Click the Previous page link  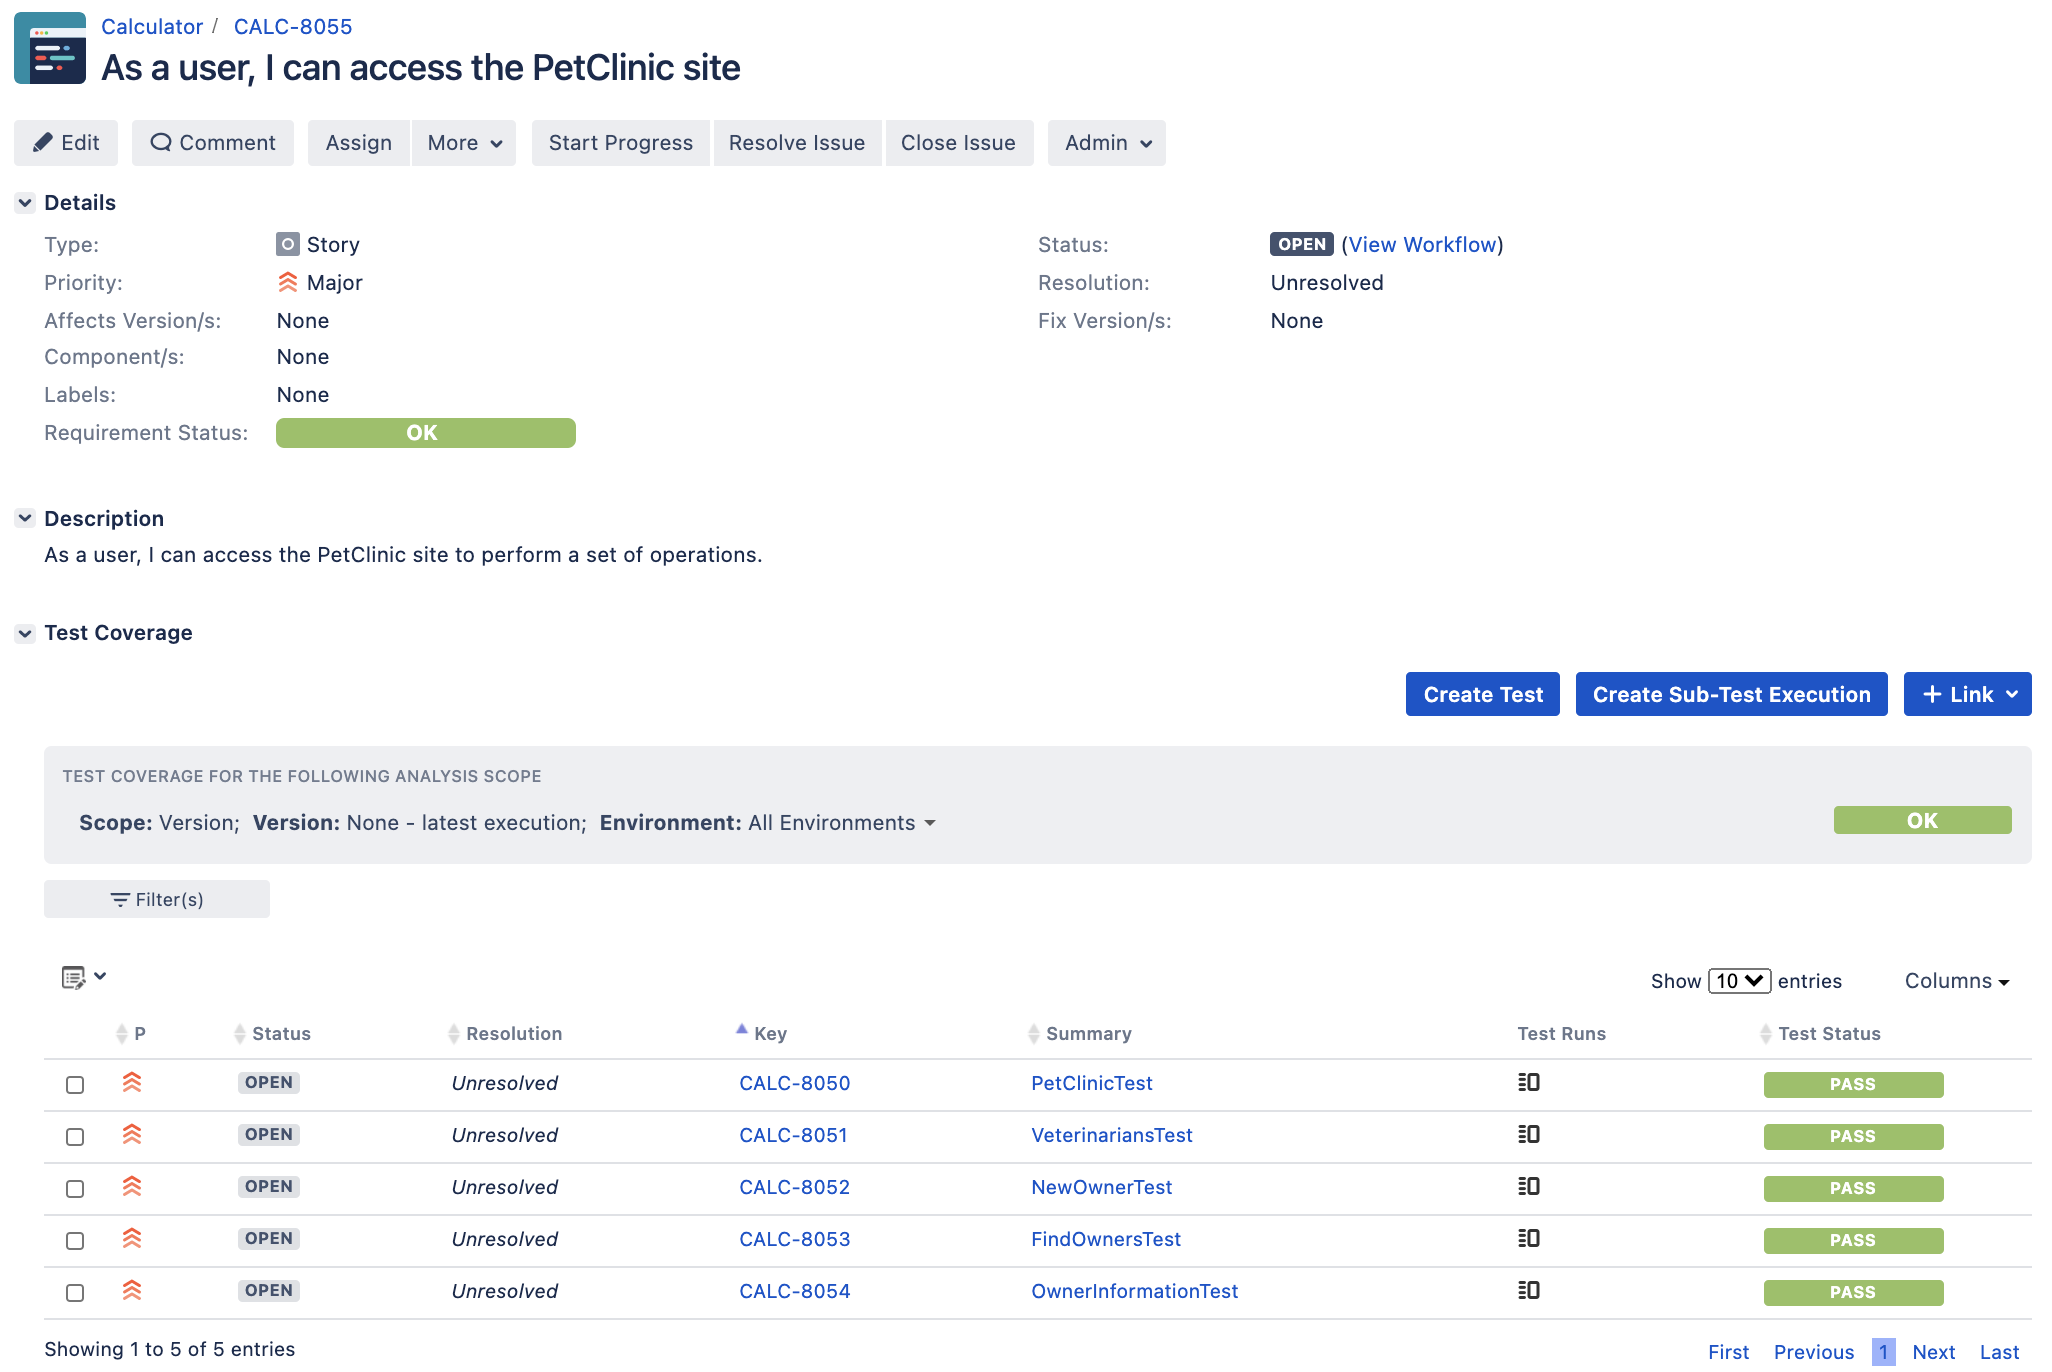pos(1813,1352)
